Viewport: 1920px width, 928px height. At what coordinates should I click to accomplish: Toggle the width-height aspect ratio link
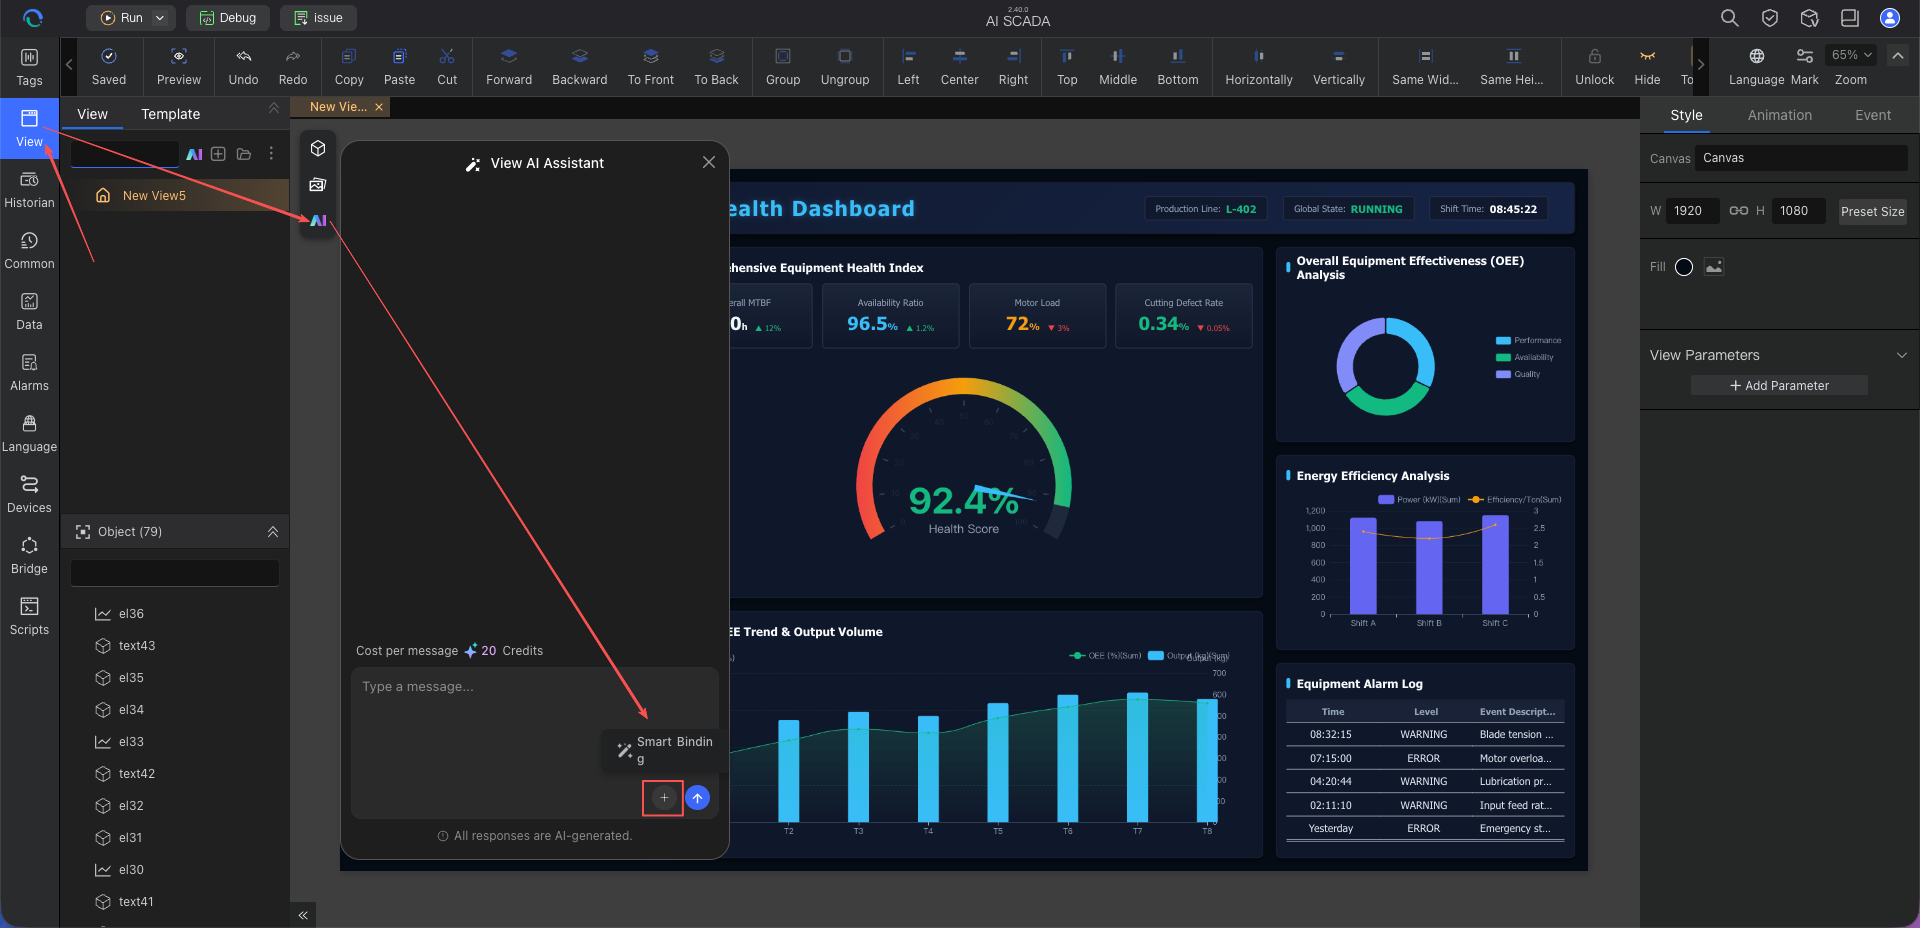tap(1739, 211)
